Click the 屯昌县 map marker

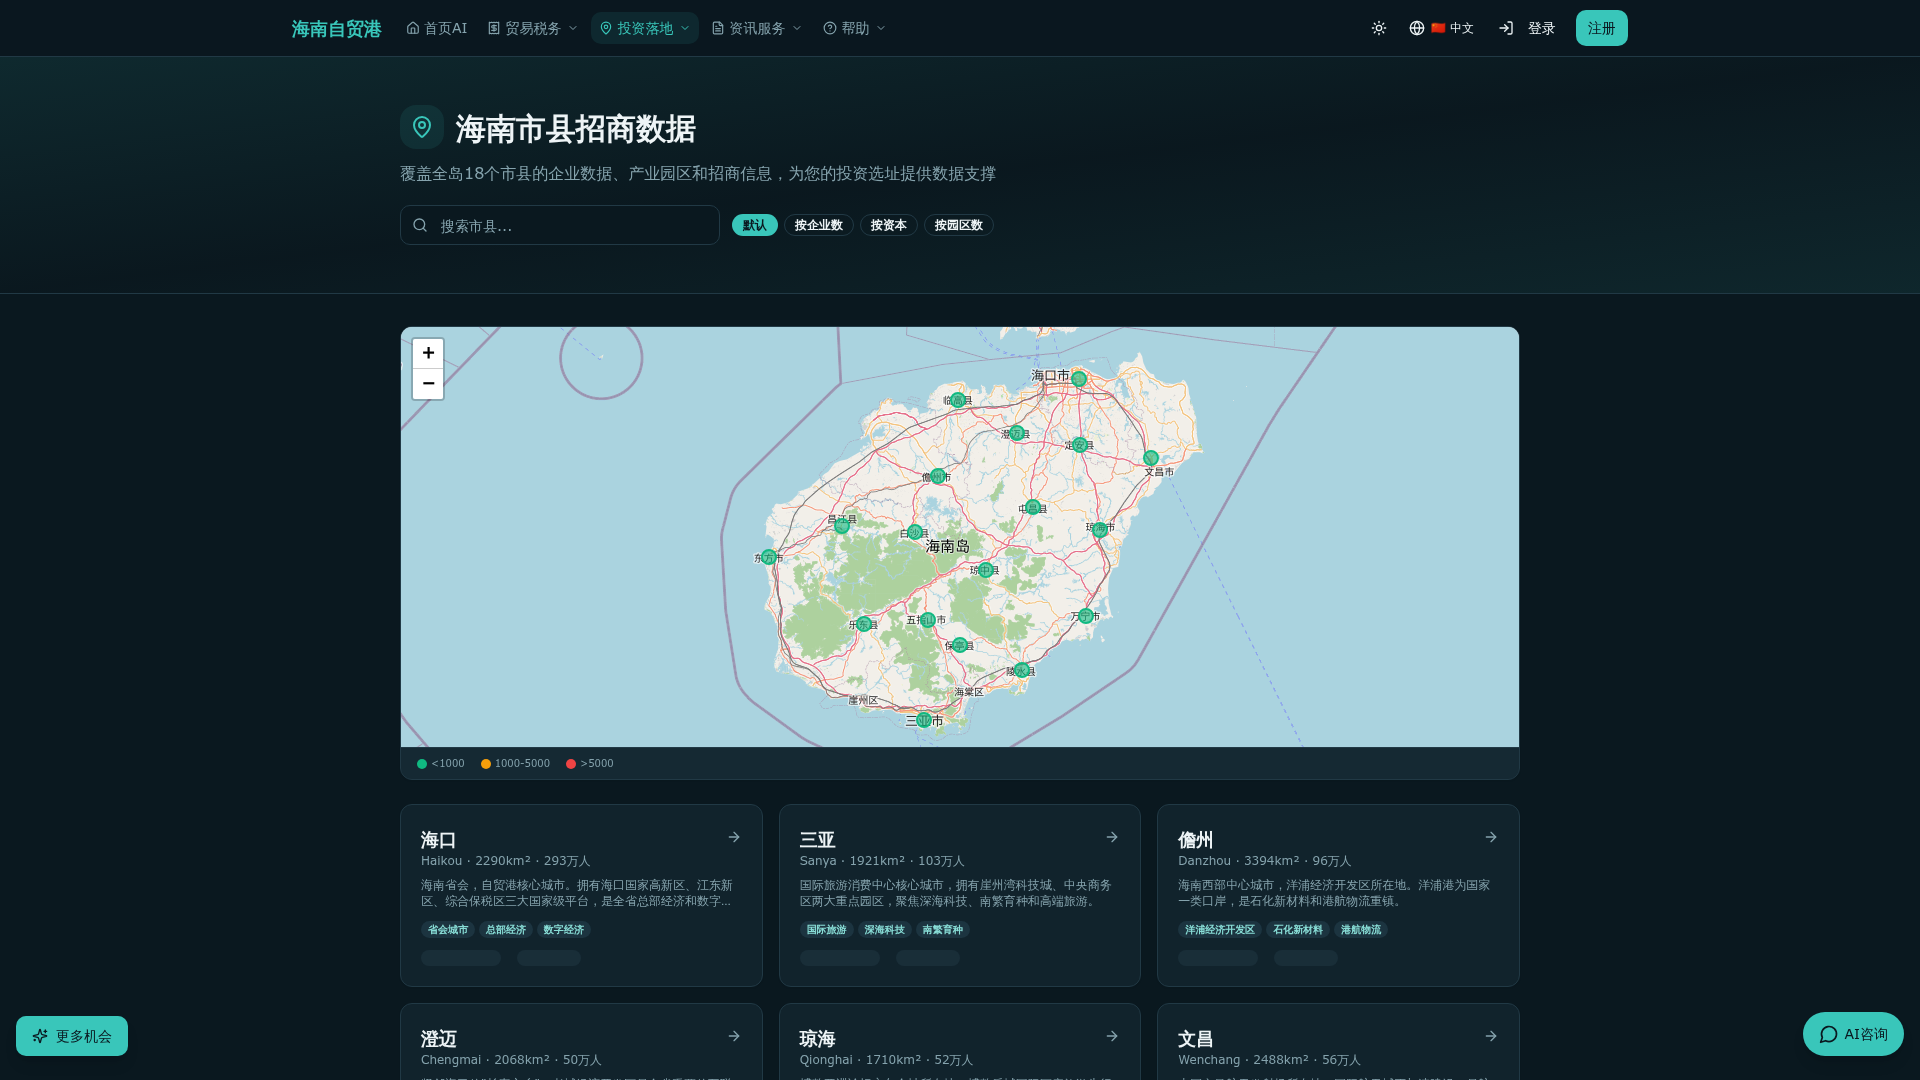pos(1033,508)
